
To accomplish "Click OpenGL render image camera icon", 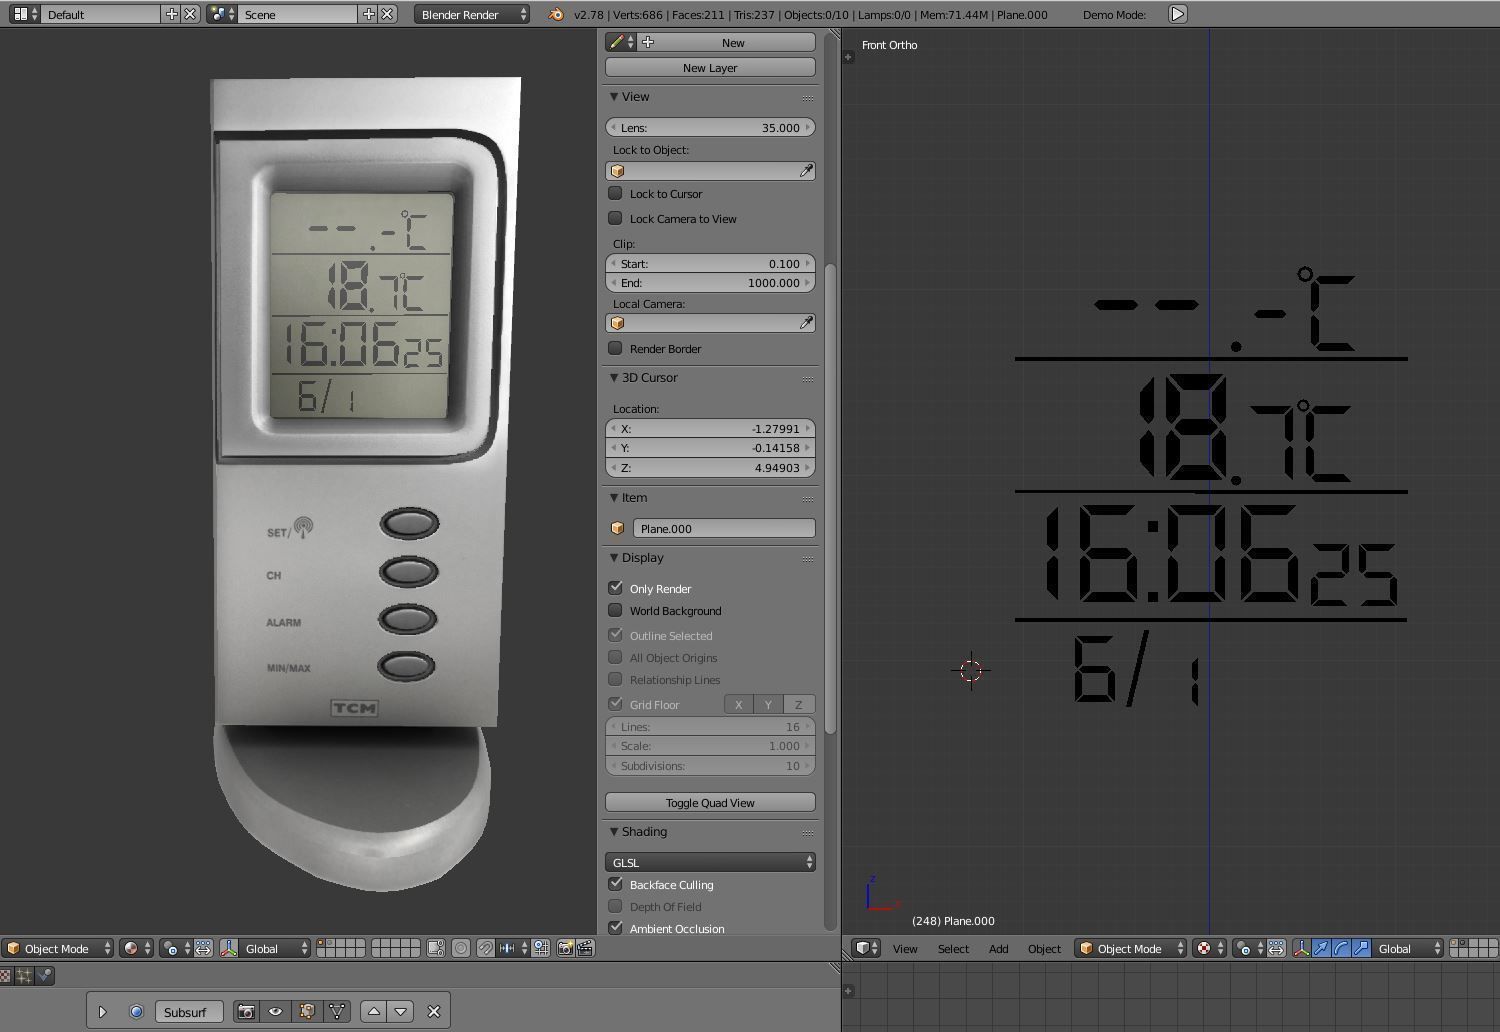I will [x=566, y=948].
